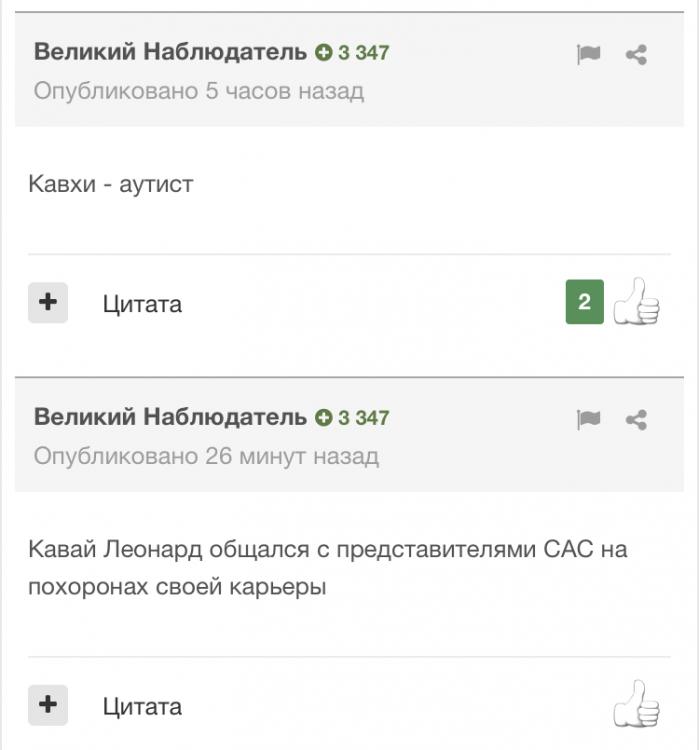
Task: Toggle the plus multiquote button on the Кавай Леонард post
Action: click(47, 705)
